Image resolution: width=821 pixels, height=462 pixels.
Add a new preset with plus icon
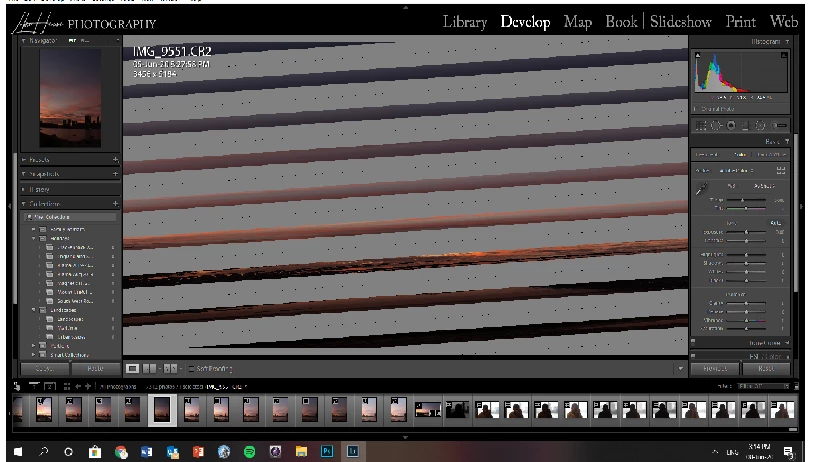pos(115,159)
